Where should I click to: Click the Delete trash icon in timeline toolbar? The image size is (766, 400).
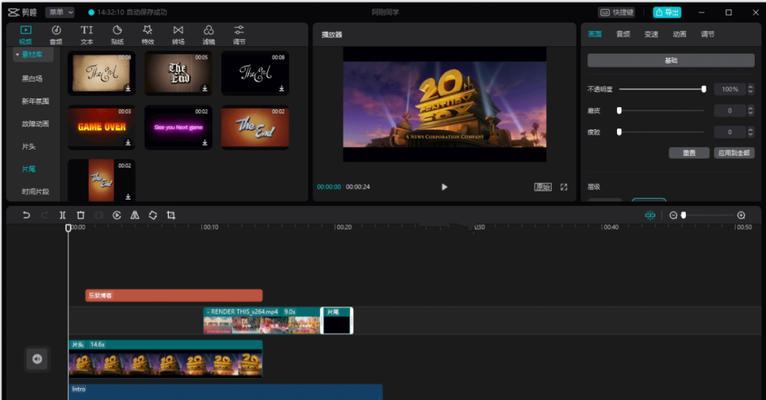click(81, 215)
